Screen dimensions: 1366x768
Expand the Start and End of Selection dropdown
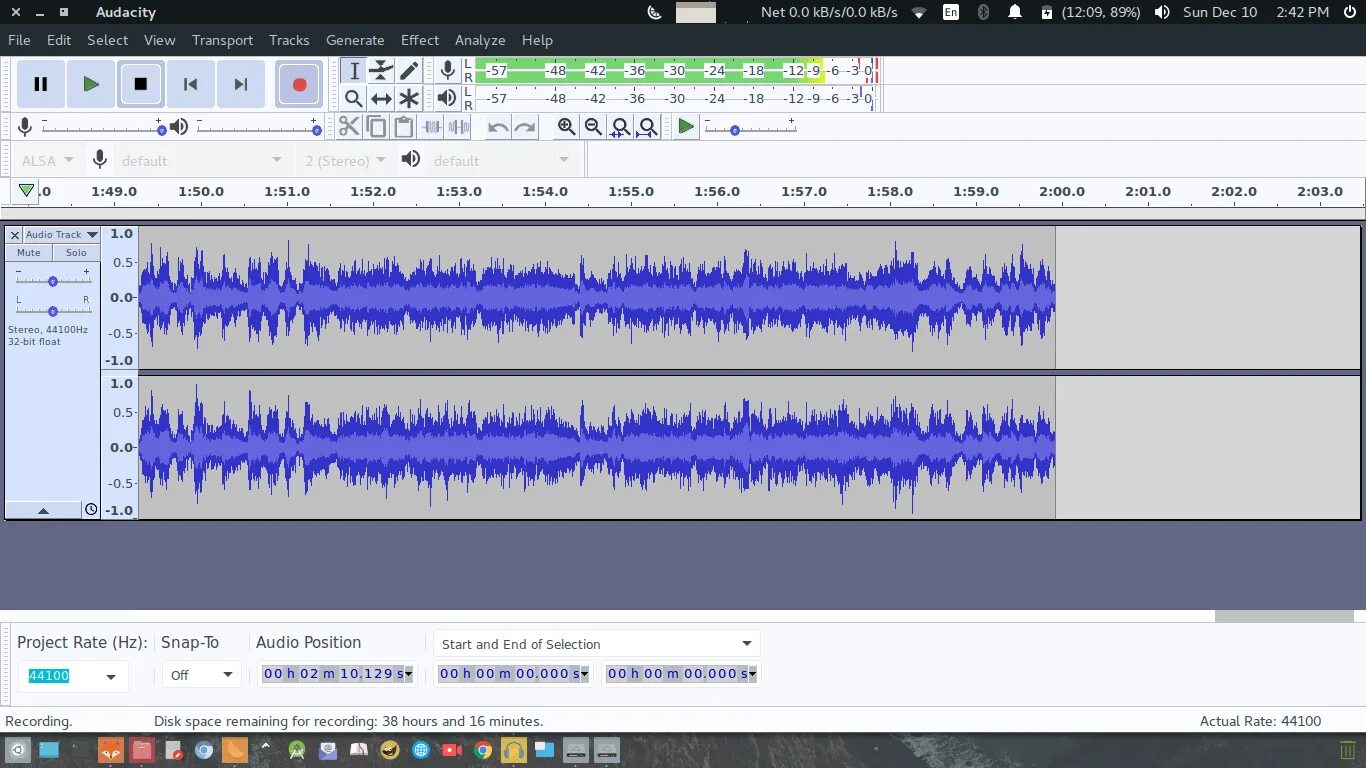click(x=596, y=644)
